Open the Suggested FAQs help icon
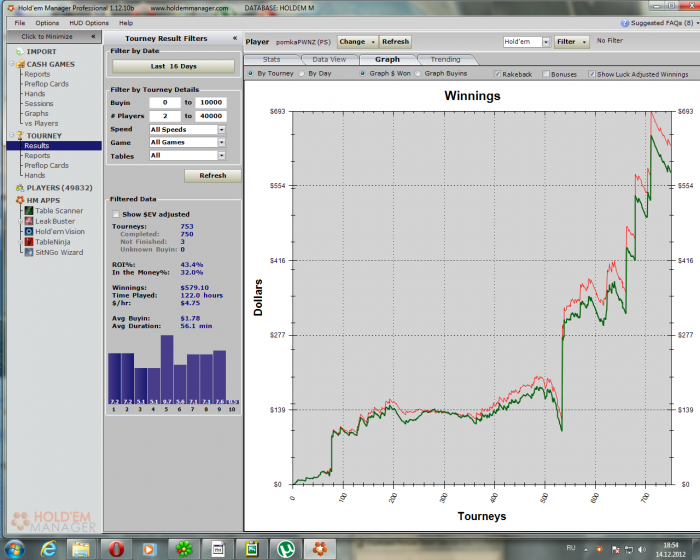This screenshot has height=560, width=700. (625, 23)
